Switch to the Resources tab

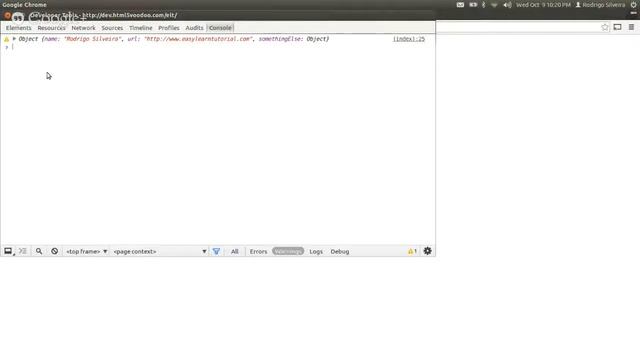51,28
